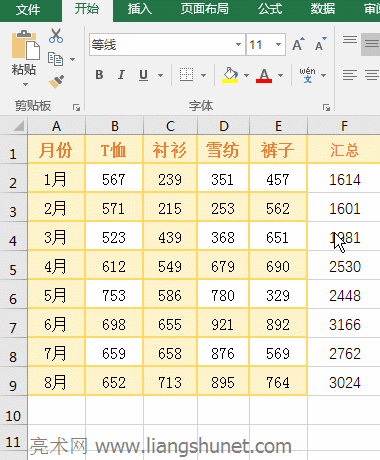Click the wén phonetic guide icon
The height and width of the screenshot is (460, 380).
point(307,75)
